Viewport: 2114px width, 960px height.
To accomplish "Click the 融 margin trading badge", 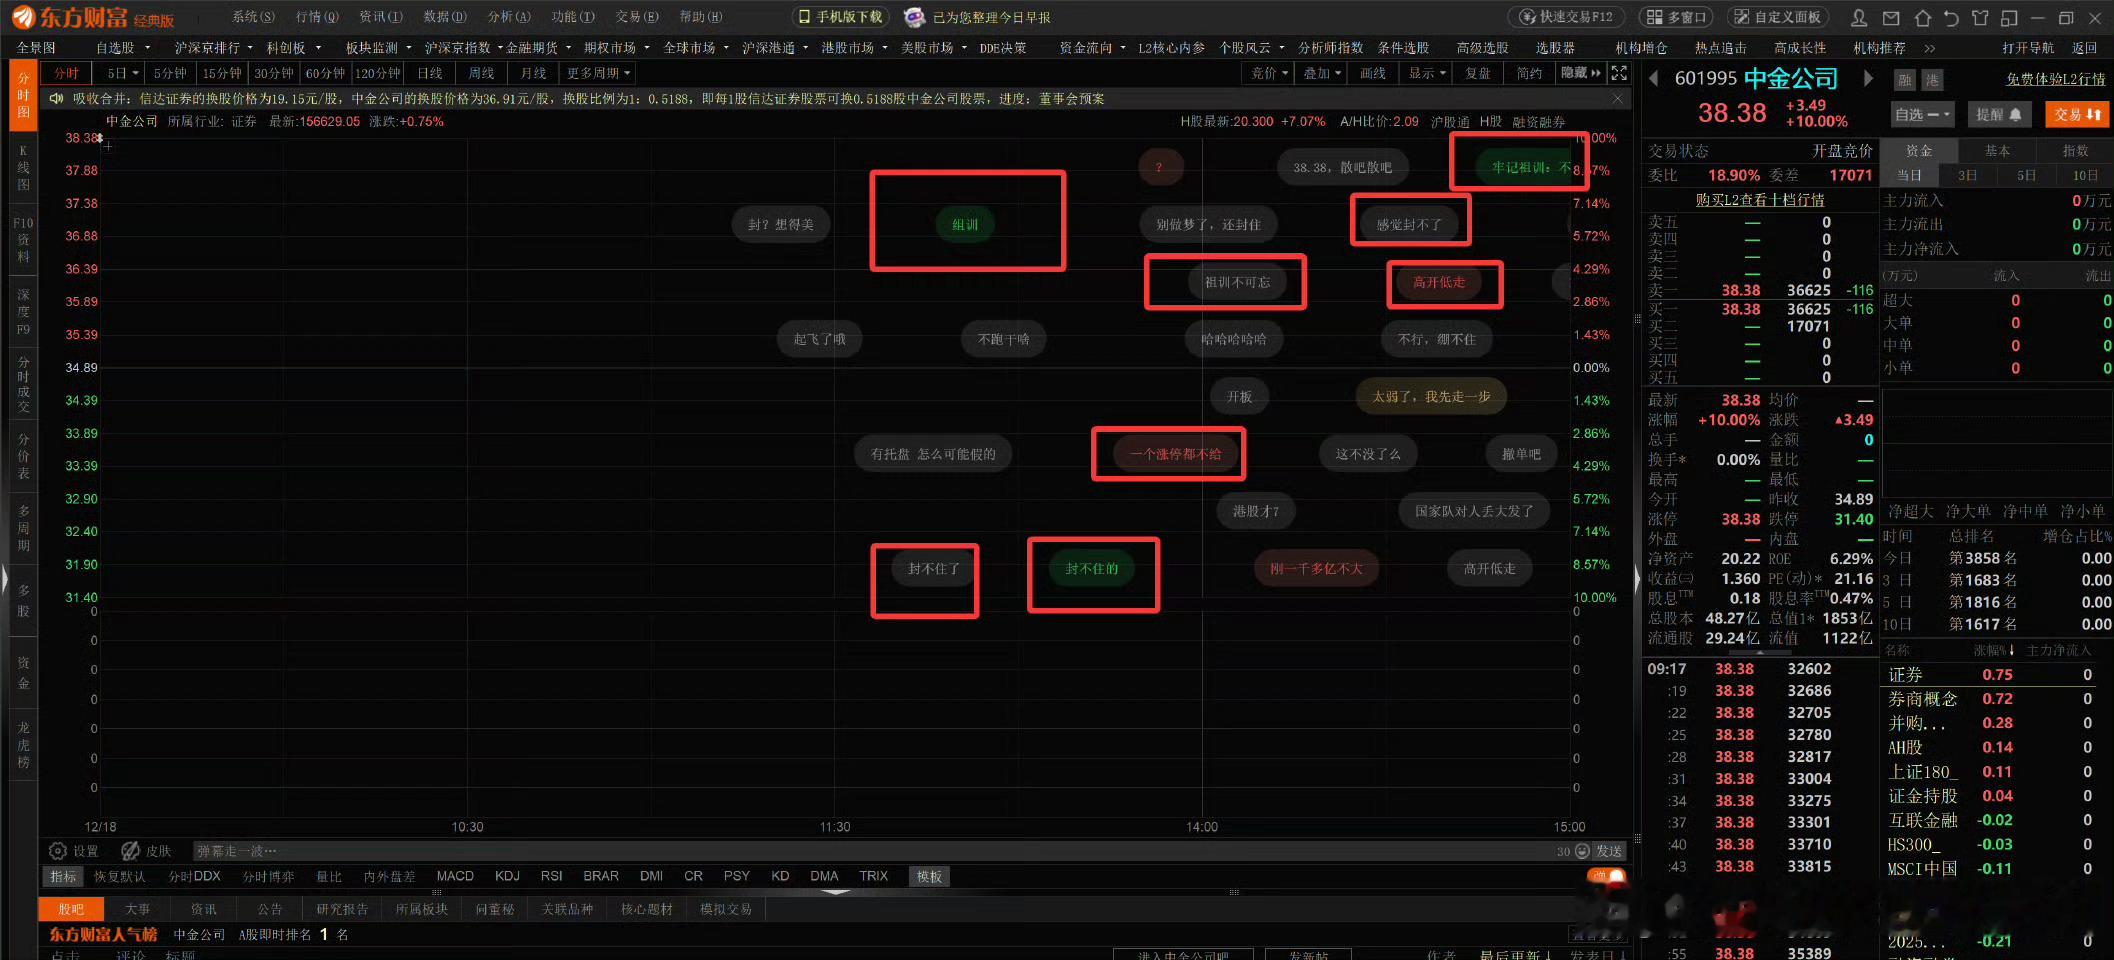I will coord(1905,81).
